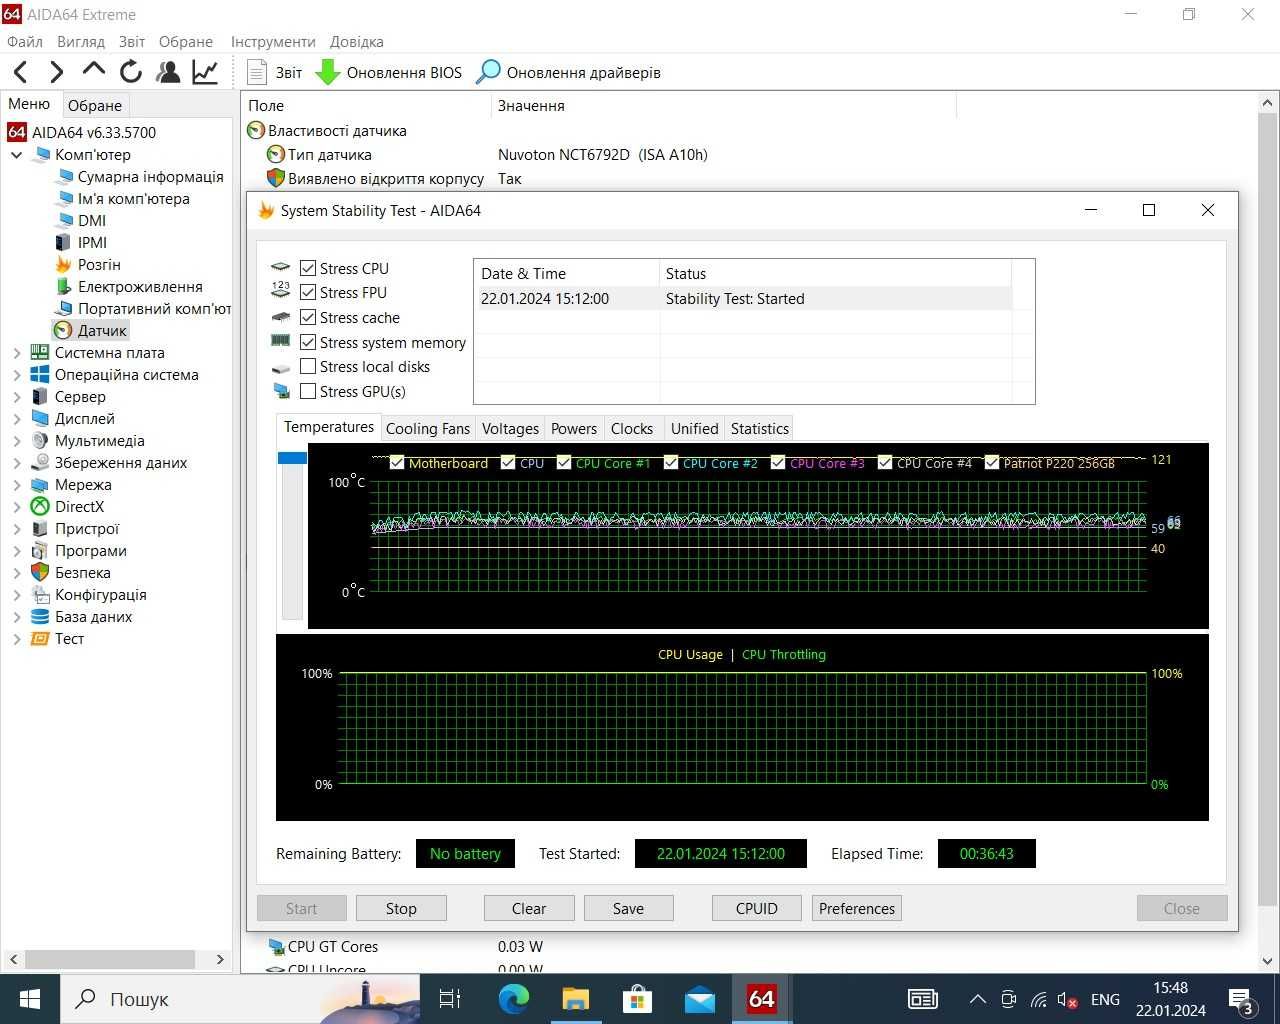Toggle Patriot P220 256GB graph checkbox
The height and width of the screenshot is (1024, 1280).
pyautogui.click(x=992, y=463)
